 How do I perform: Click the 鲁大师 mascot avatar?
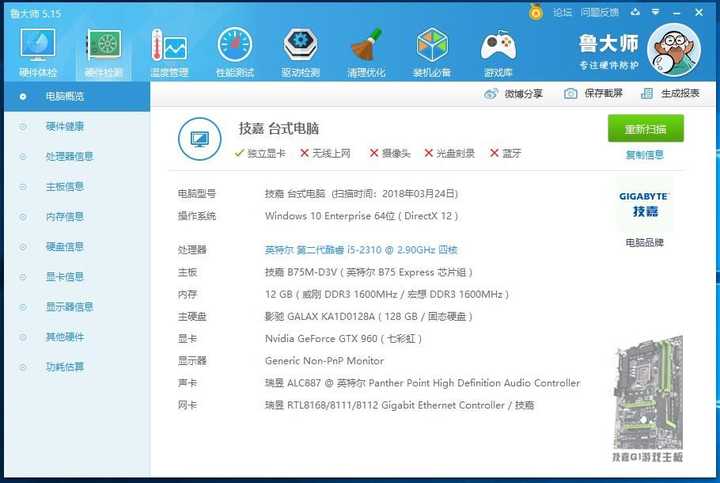674,50
